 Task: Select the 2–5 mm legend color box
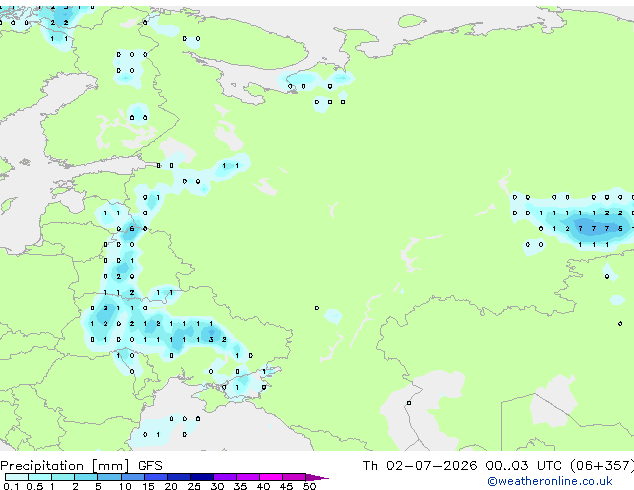pos(86,477)
